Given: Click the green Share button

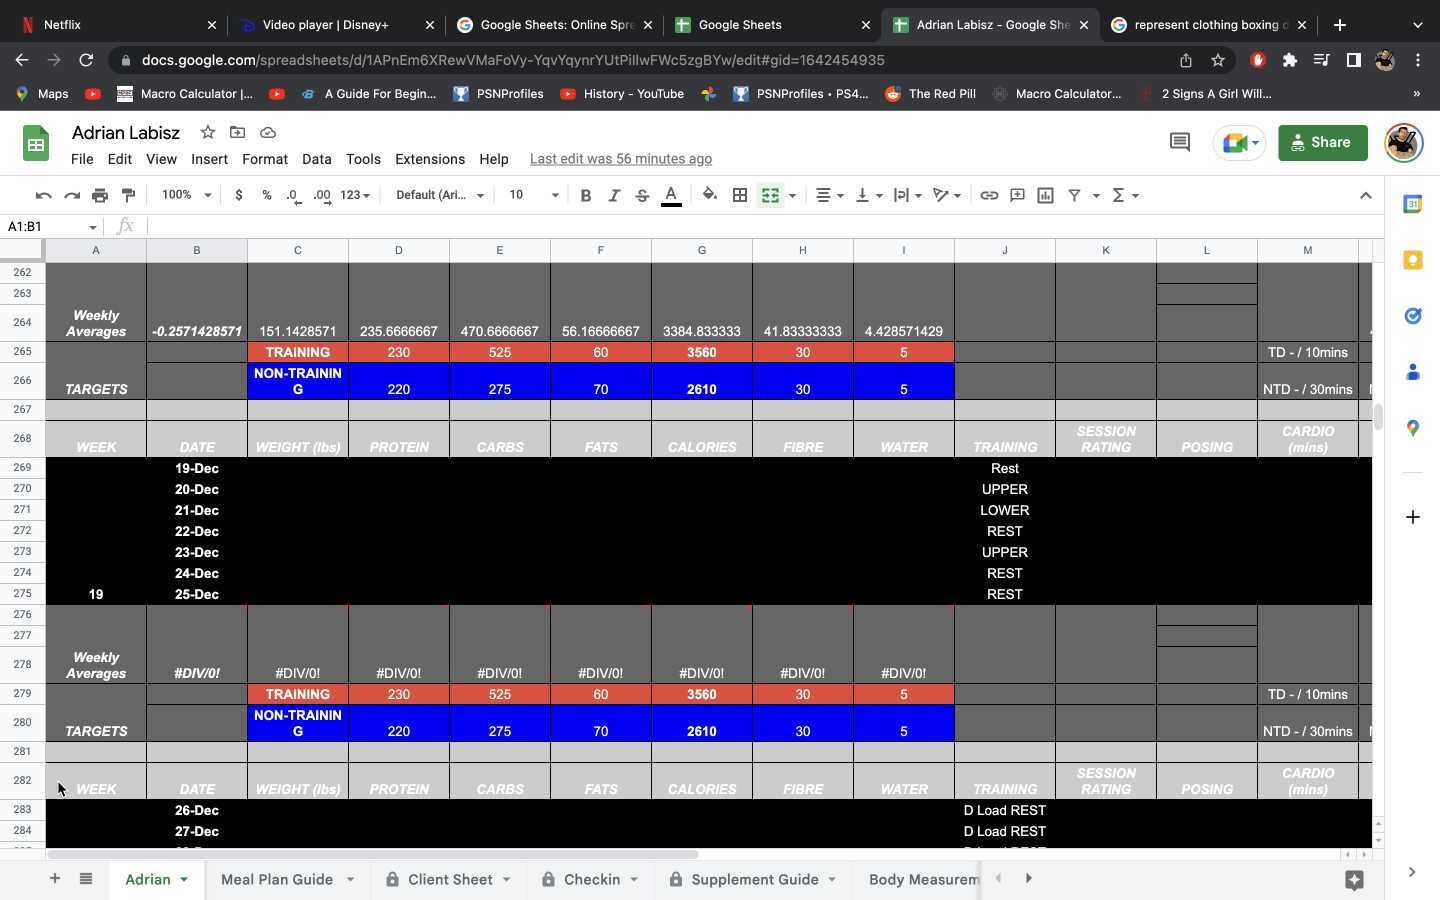Looking at the screenshot, I should [1322, 143].
